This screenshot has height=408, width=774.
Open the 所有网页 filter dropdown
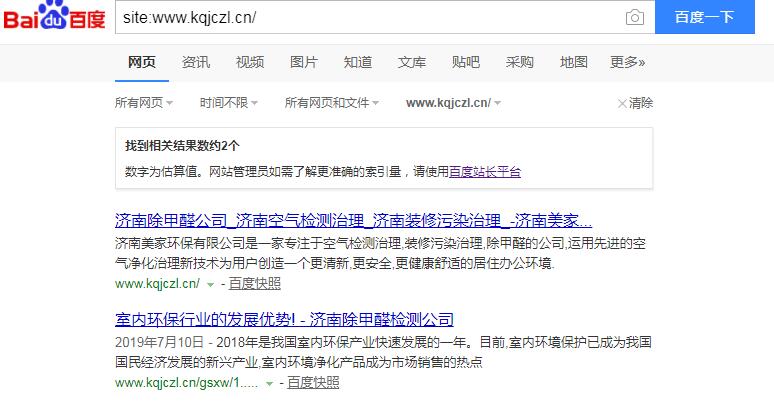pyautogui.click(x=144, y=103)
